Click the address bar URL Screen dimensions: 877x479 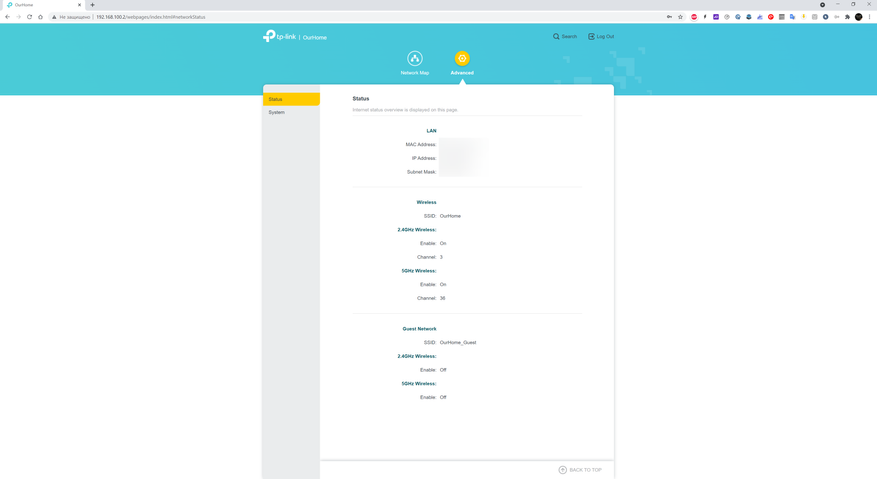pos(150,17)
